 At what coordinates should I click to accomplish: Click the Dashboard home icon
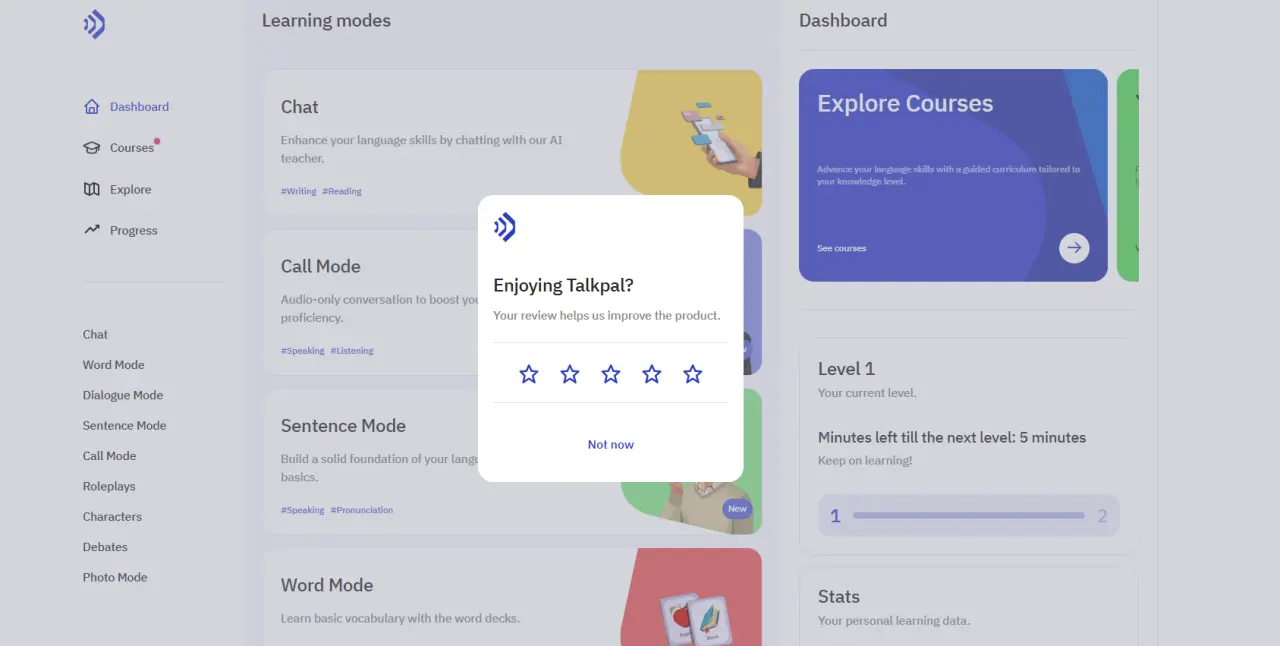coord(92,106)
